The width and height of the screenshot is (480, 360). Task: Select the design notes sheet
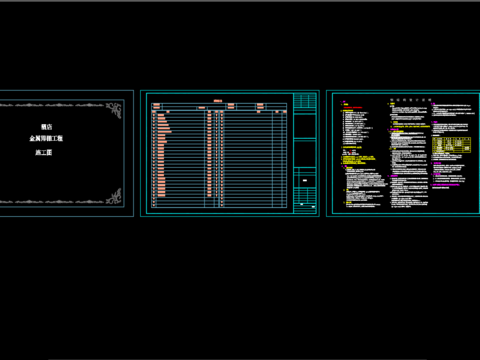[403, 153]
